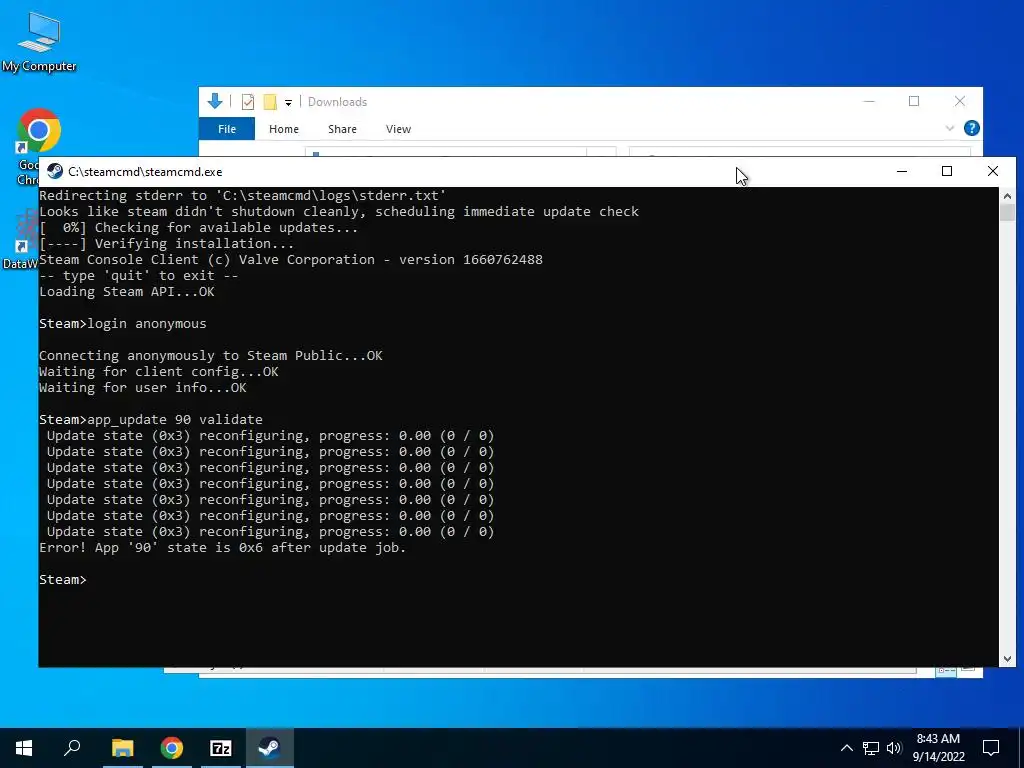Screen dimensions: 1024x768
Task: Open the Windows Start menu
Action: click(x=24, y=748)
